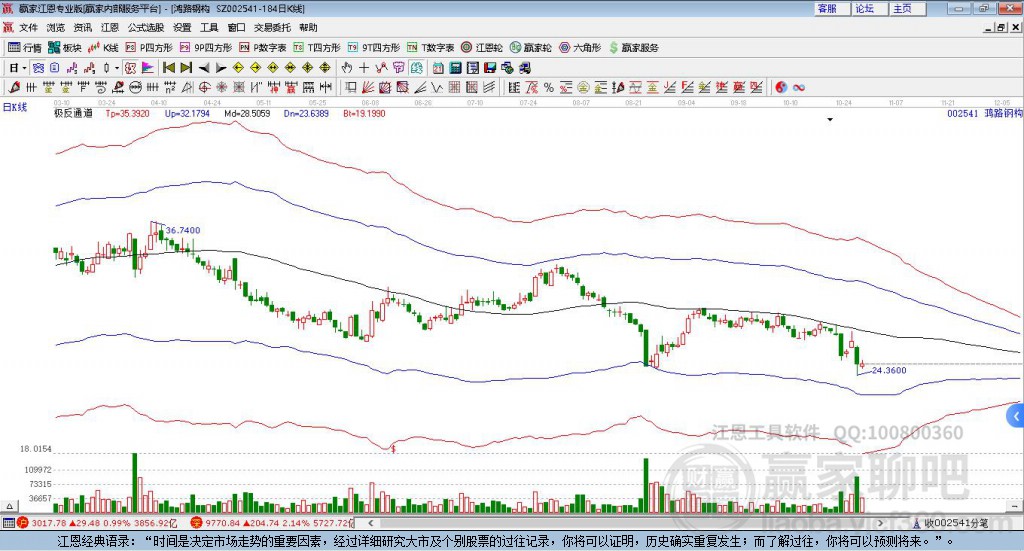This screenshot has width=1024, height=551.
Task: Activate the crosshair cursor tool
Action: click(365, 68)
